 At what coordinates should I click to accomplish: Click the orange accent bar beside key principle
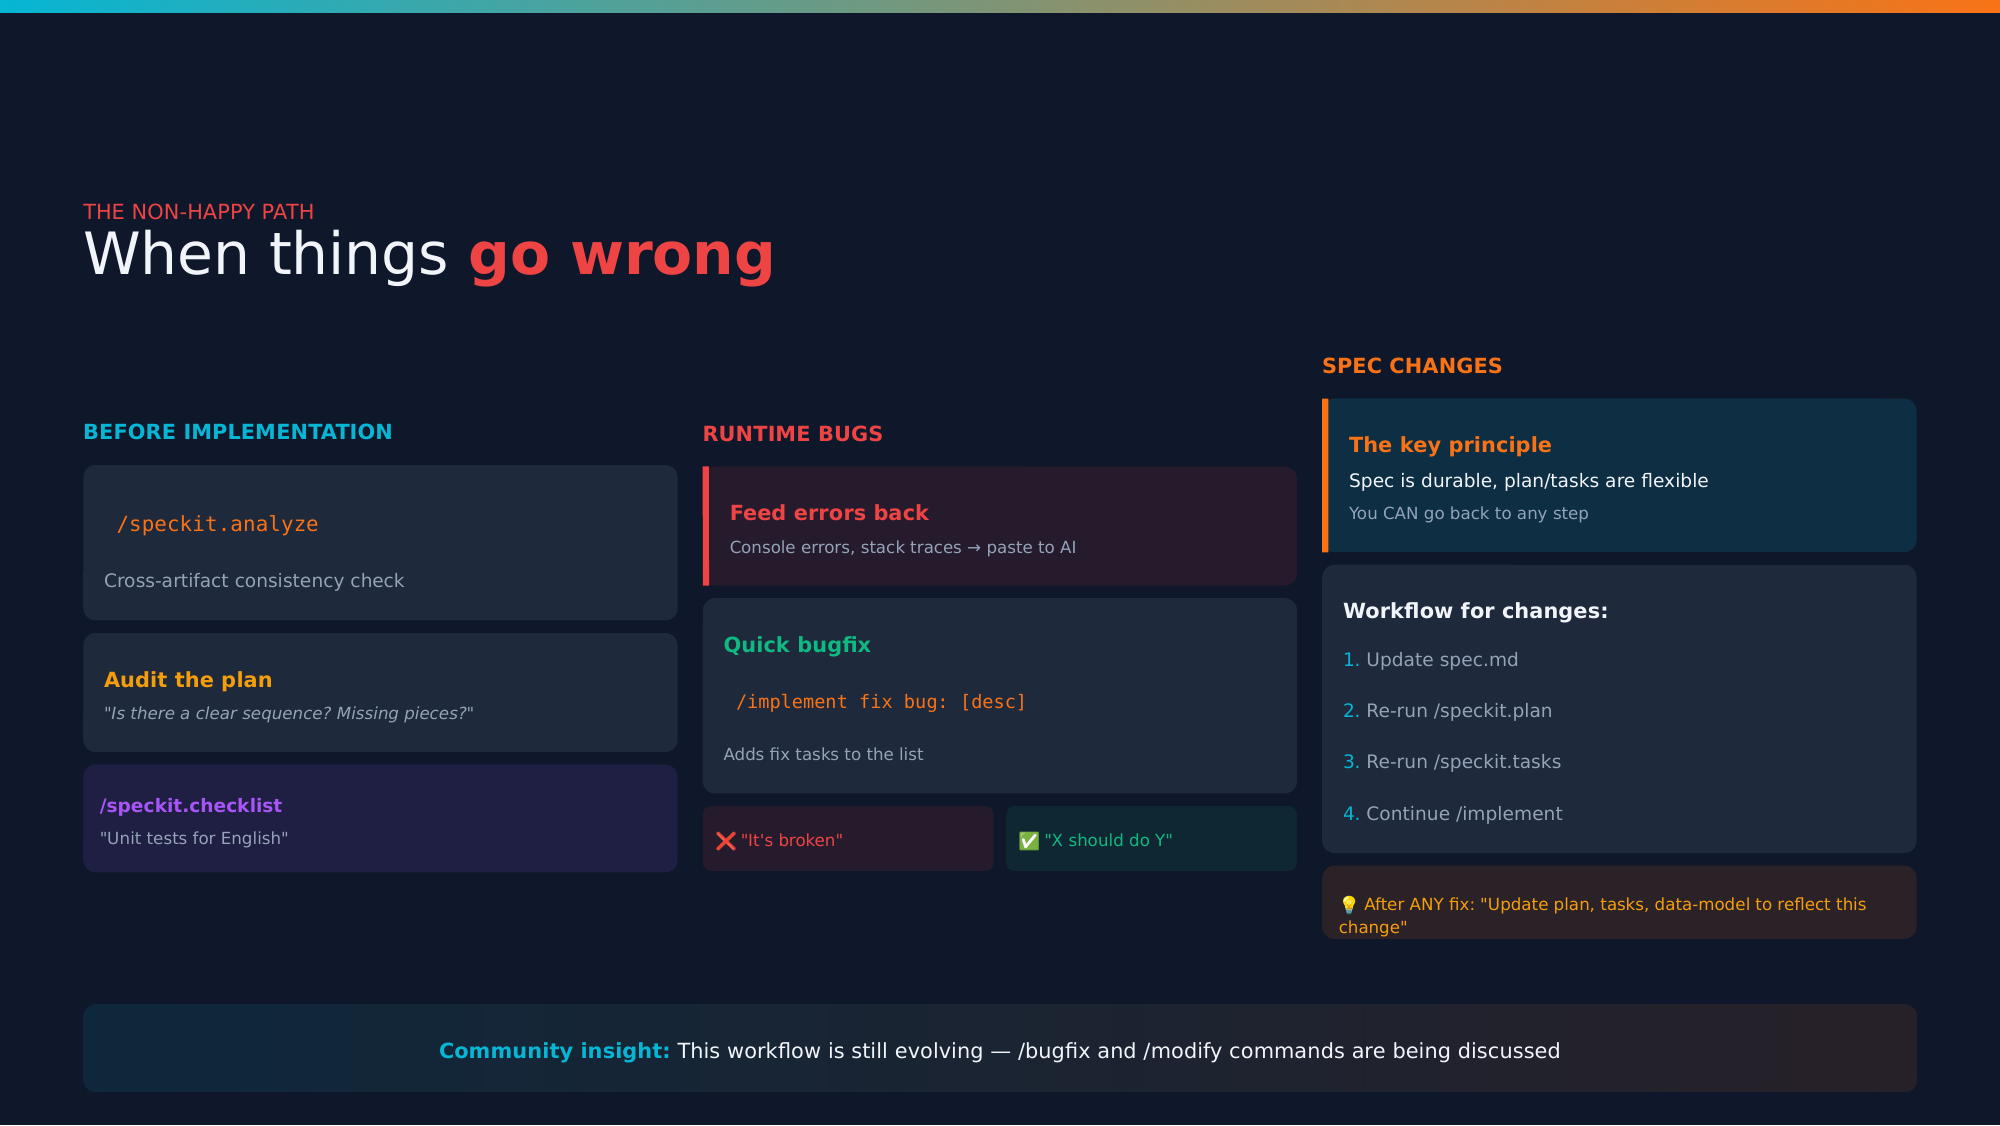tap(1327, 475)
